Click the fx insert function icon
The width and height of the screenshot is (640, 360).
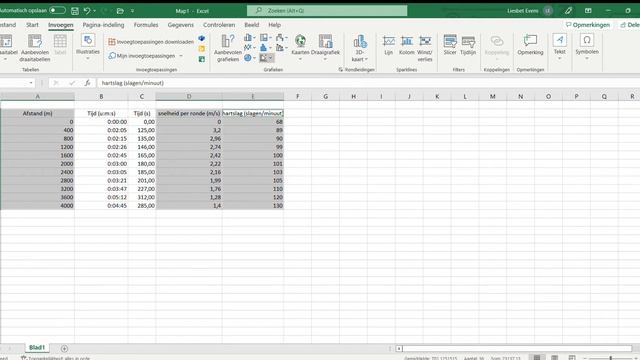pos(87,83)
